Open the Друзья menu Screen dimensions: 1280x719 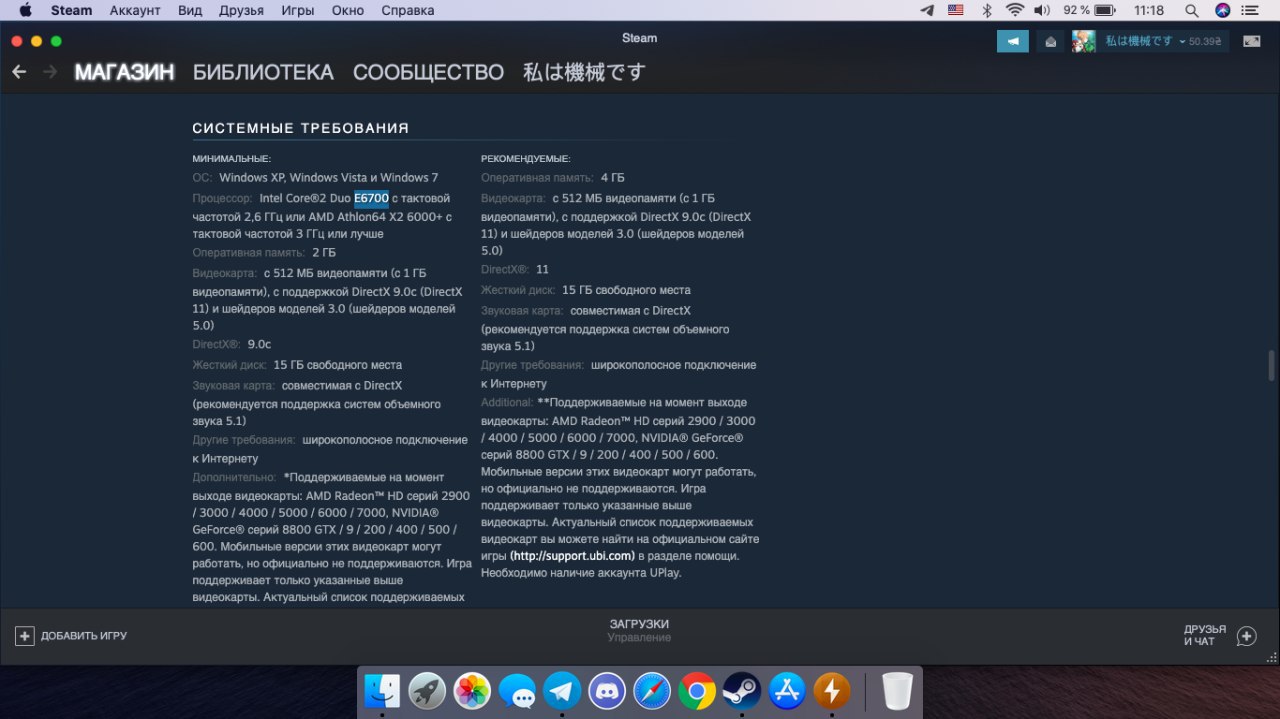click(x=241, y=10)
